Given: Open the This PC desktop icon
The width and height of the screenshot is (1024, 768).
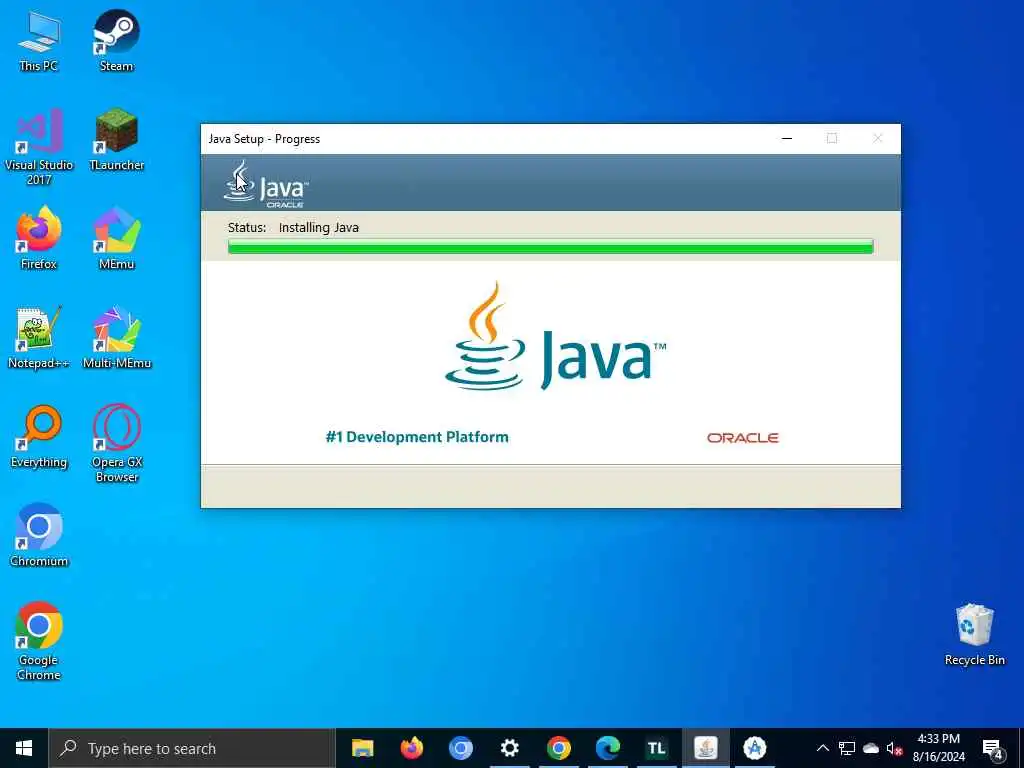Looking at the screenshot, I should pyautogui.click(x=39, y=40).
